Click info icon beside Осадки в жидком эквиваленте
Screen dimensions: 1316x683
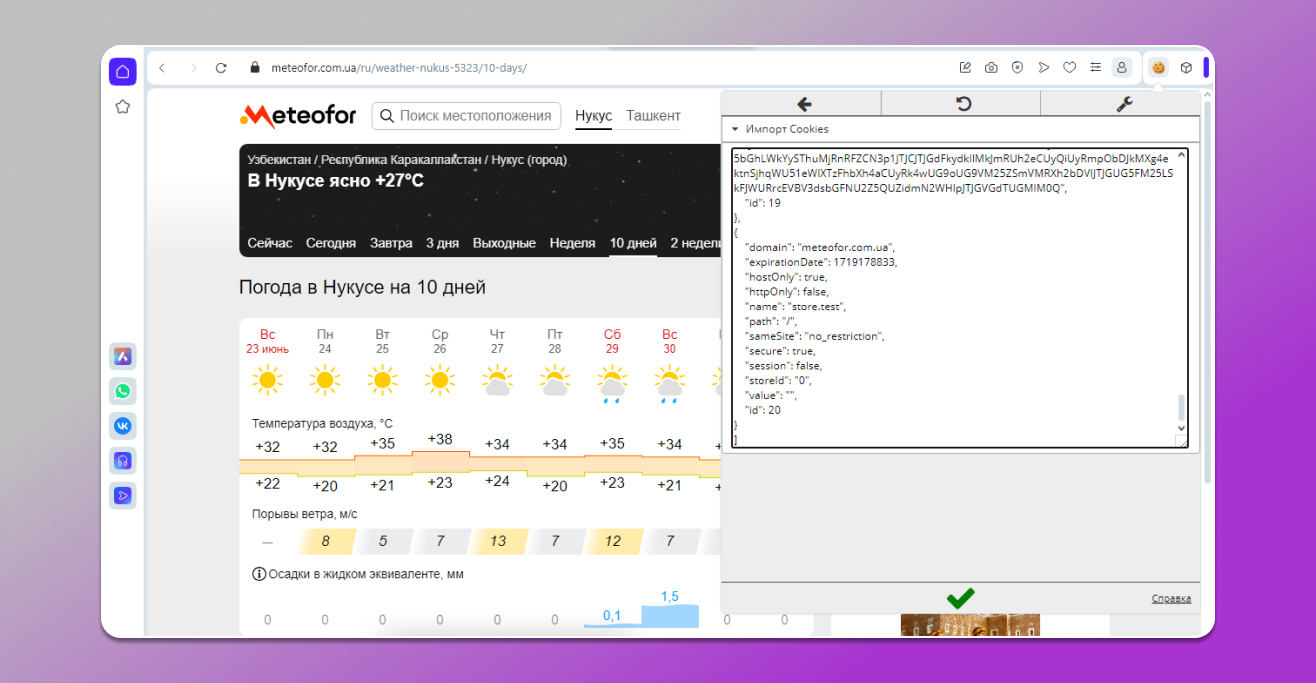pyautogui.click(x=259, y=574)
